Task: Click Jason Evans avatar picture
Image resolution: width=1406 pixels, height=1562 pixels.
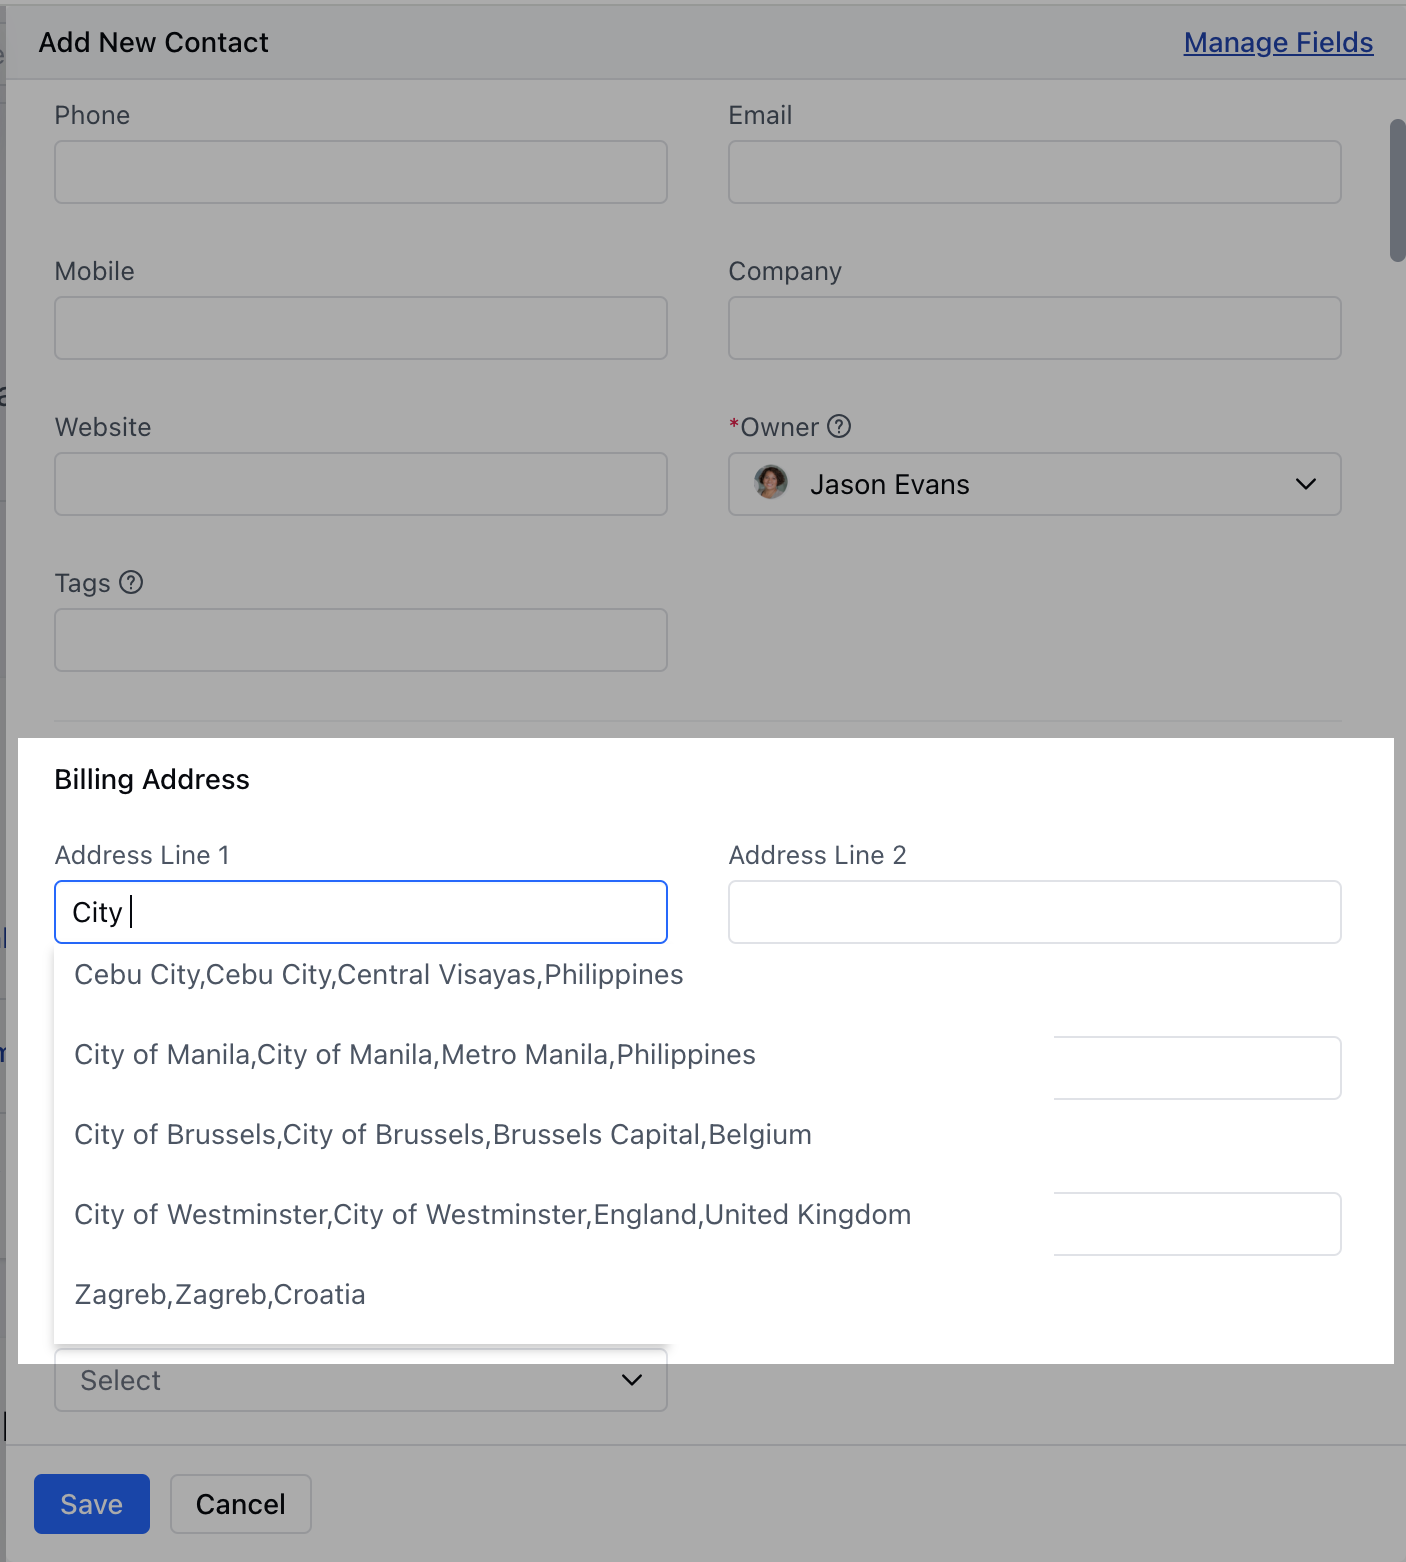Action: point(771,483)
